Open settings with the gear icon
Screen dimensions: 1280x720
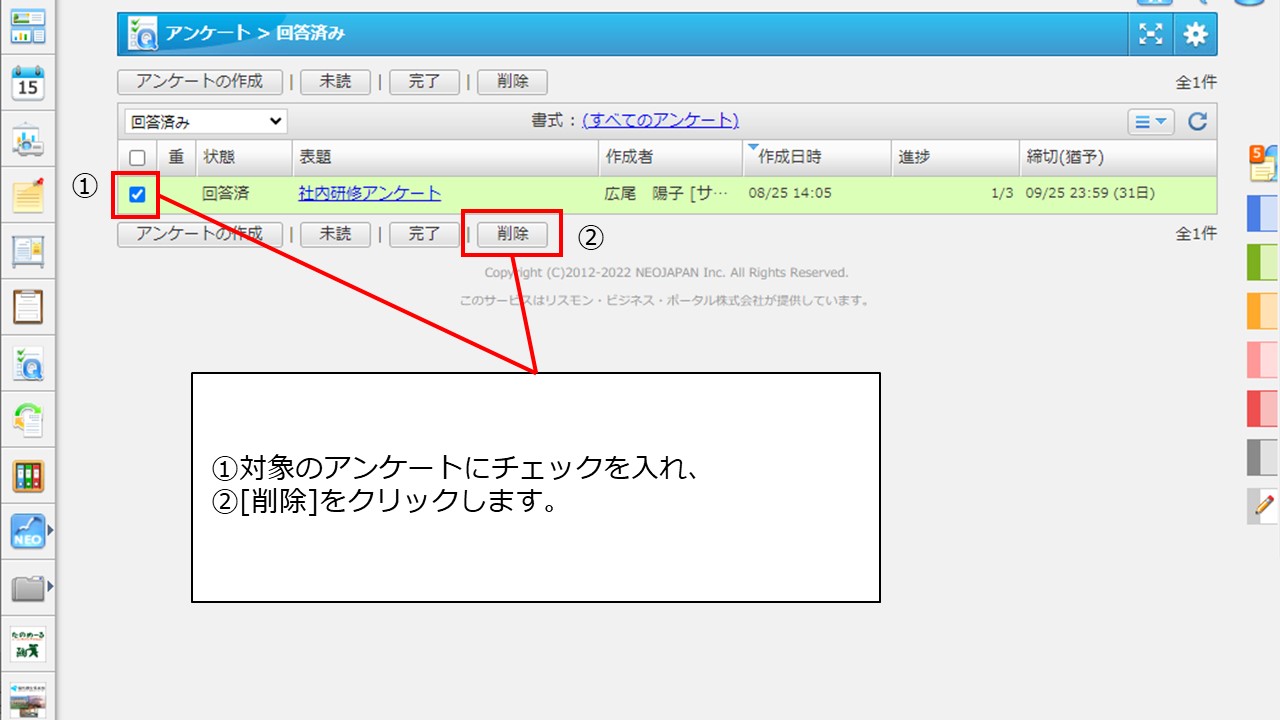(1195, 35)
